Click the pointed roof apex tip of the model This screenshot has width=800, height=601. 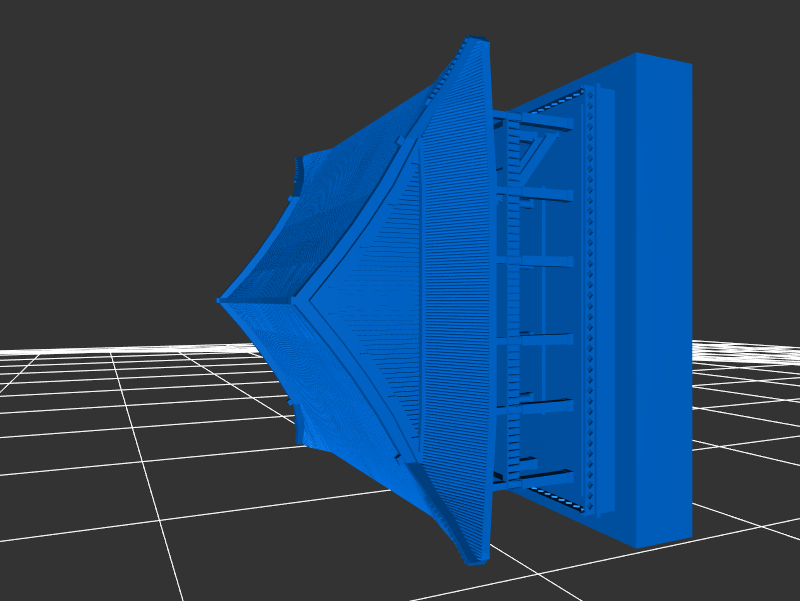(221, 299)
